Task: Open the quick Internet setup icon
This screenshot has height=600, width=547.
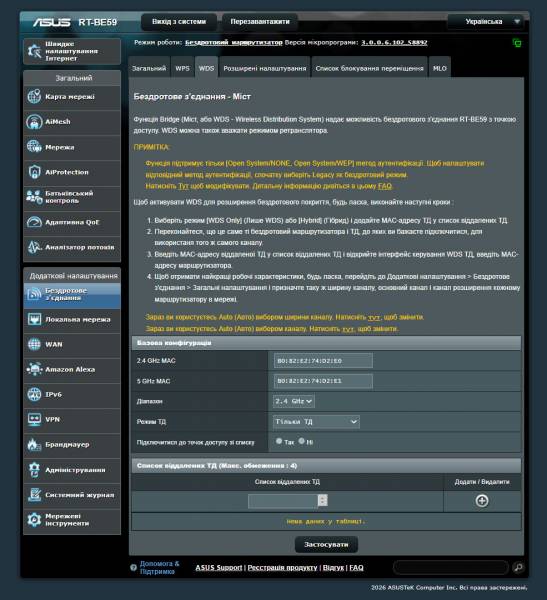Action: [34, 51]
